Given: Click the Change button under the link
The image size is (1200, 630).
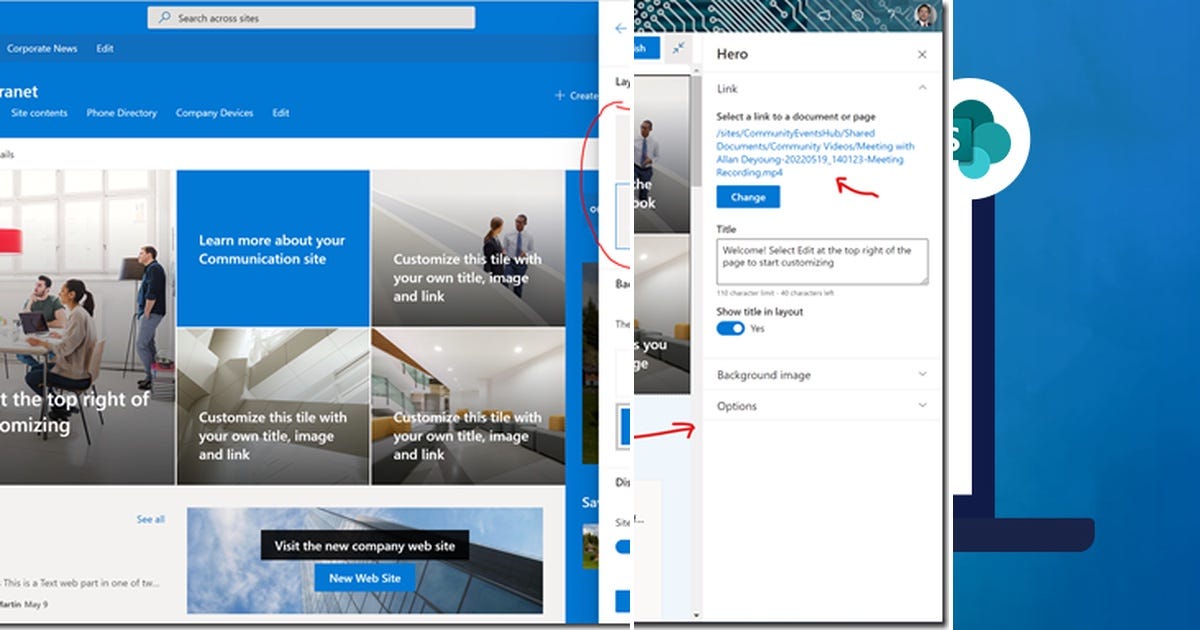Looking at the screenshot, I should (748, 197).
